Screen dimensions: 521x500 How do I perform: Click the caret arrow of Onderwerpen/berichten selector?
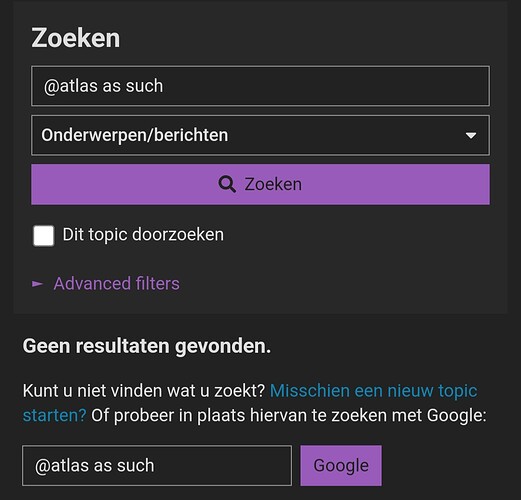tap(470, 136)
